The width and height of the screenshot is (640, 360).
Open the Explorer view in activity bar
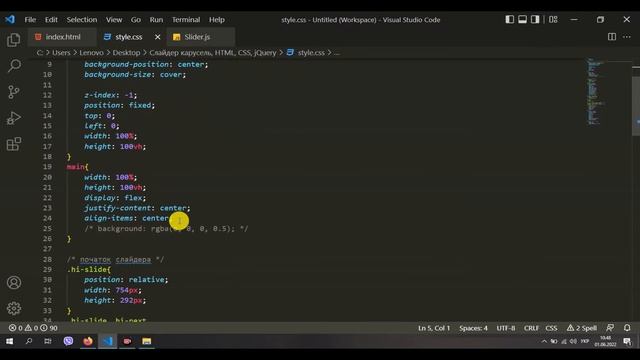tap(13, 40)
